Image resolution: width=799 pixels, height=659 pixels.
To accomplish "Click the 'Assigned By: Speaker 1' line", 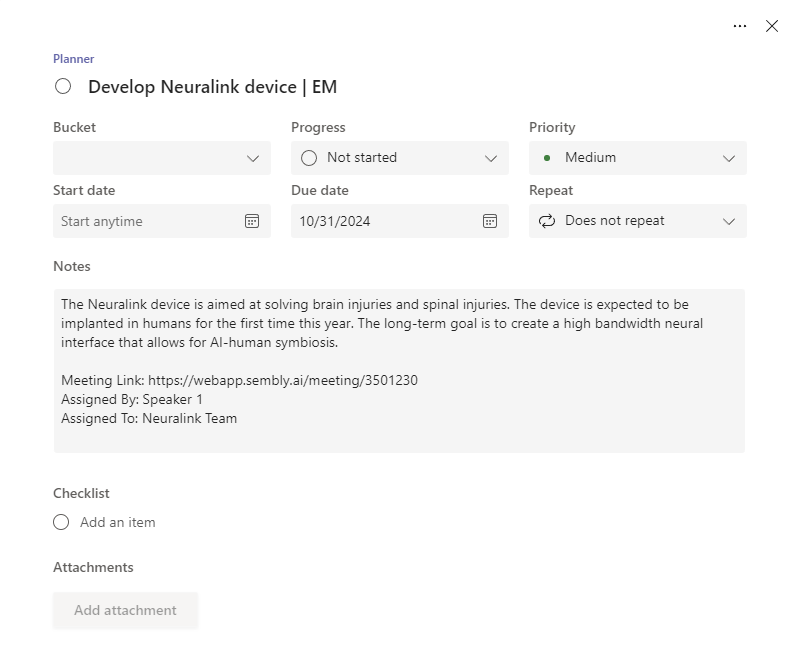I will pyautogui.click(x=132, y=399).
